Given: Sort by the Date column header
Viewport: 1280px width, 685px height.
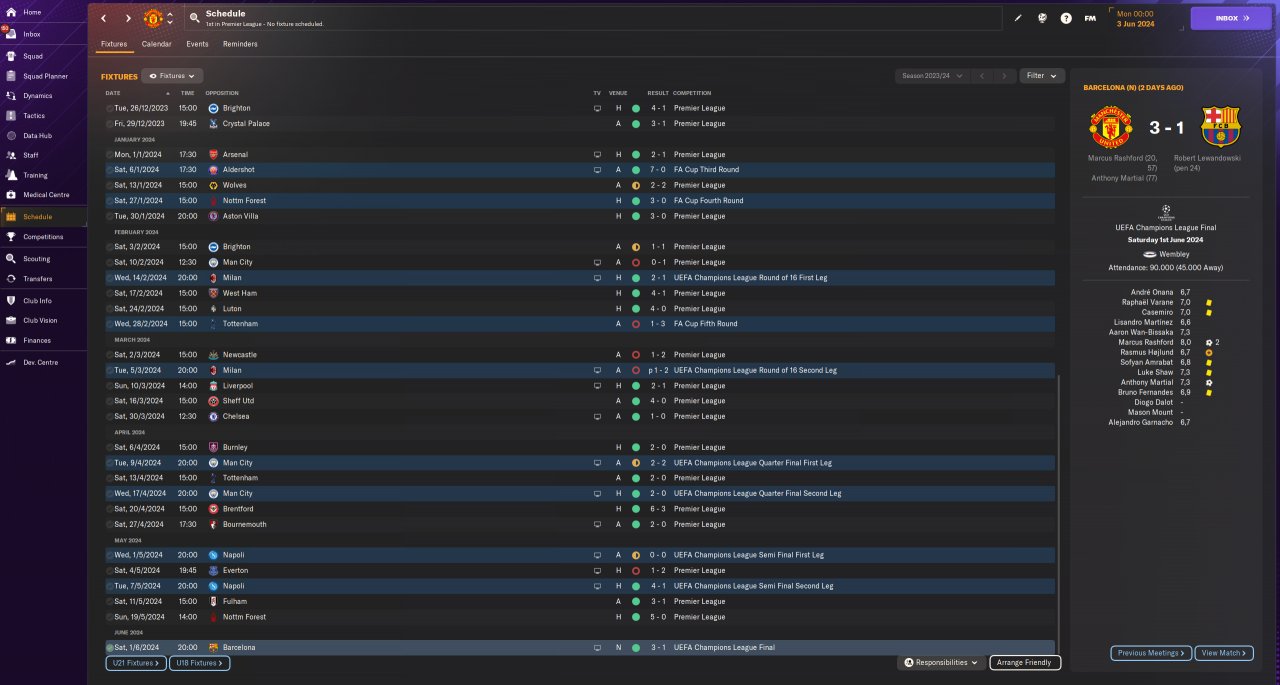Looking at the screenshot, I should [x=115, y=93].
